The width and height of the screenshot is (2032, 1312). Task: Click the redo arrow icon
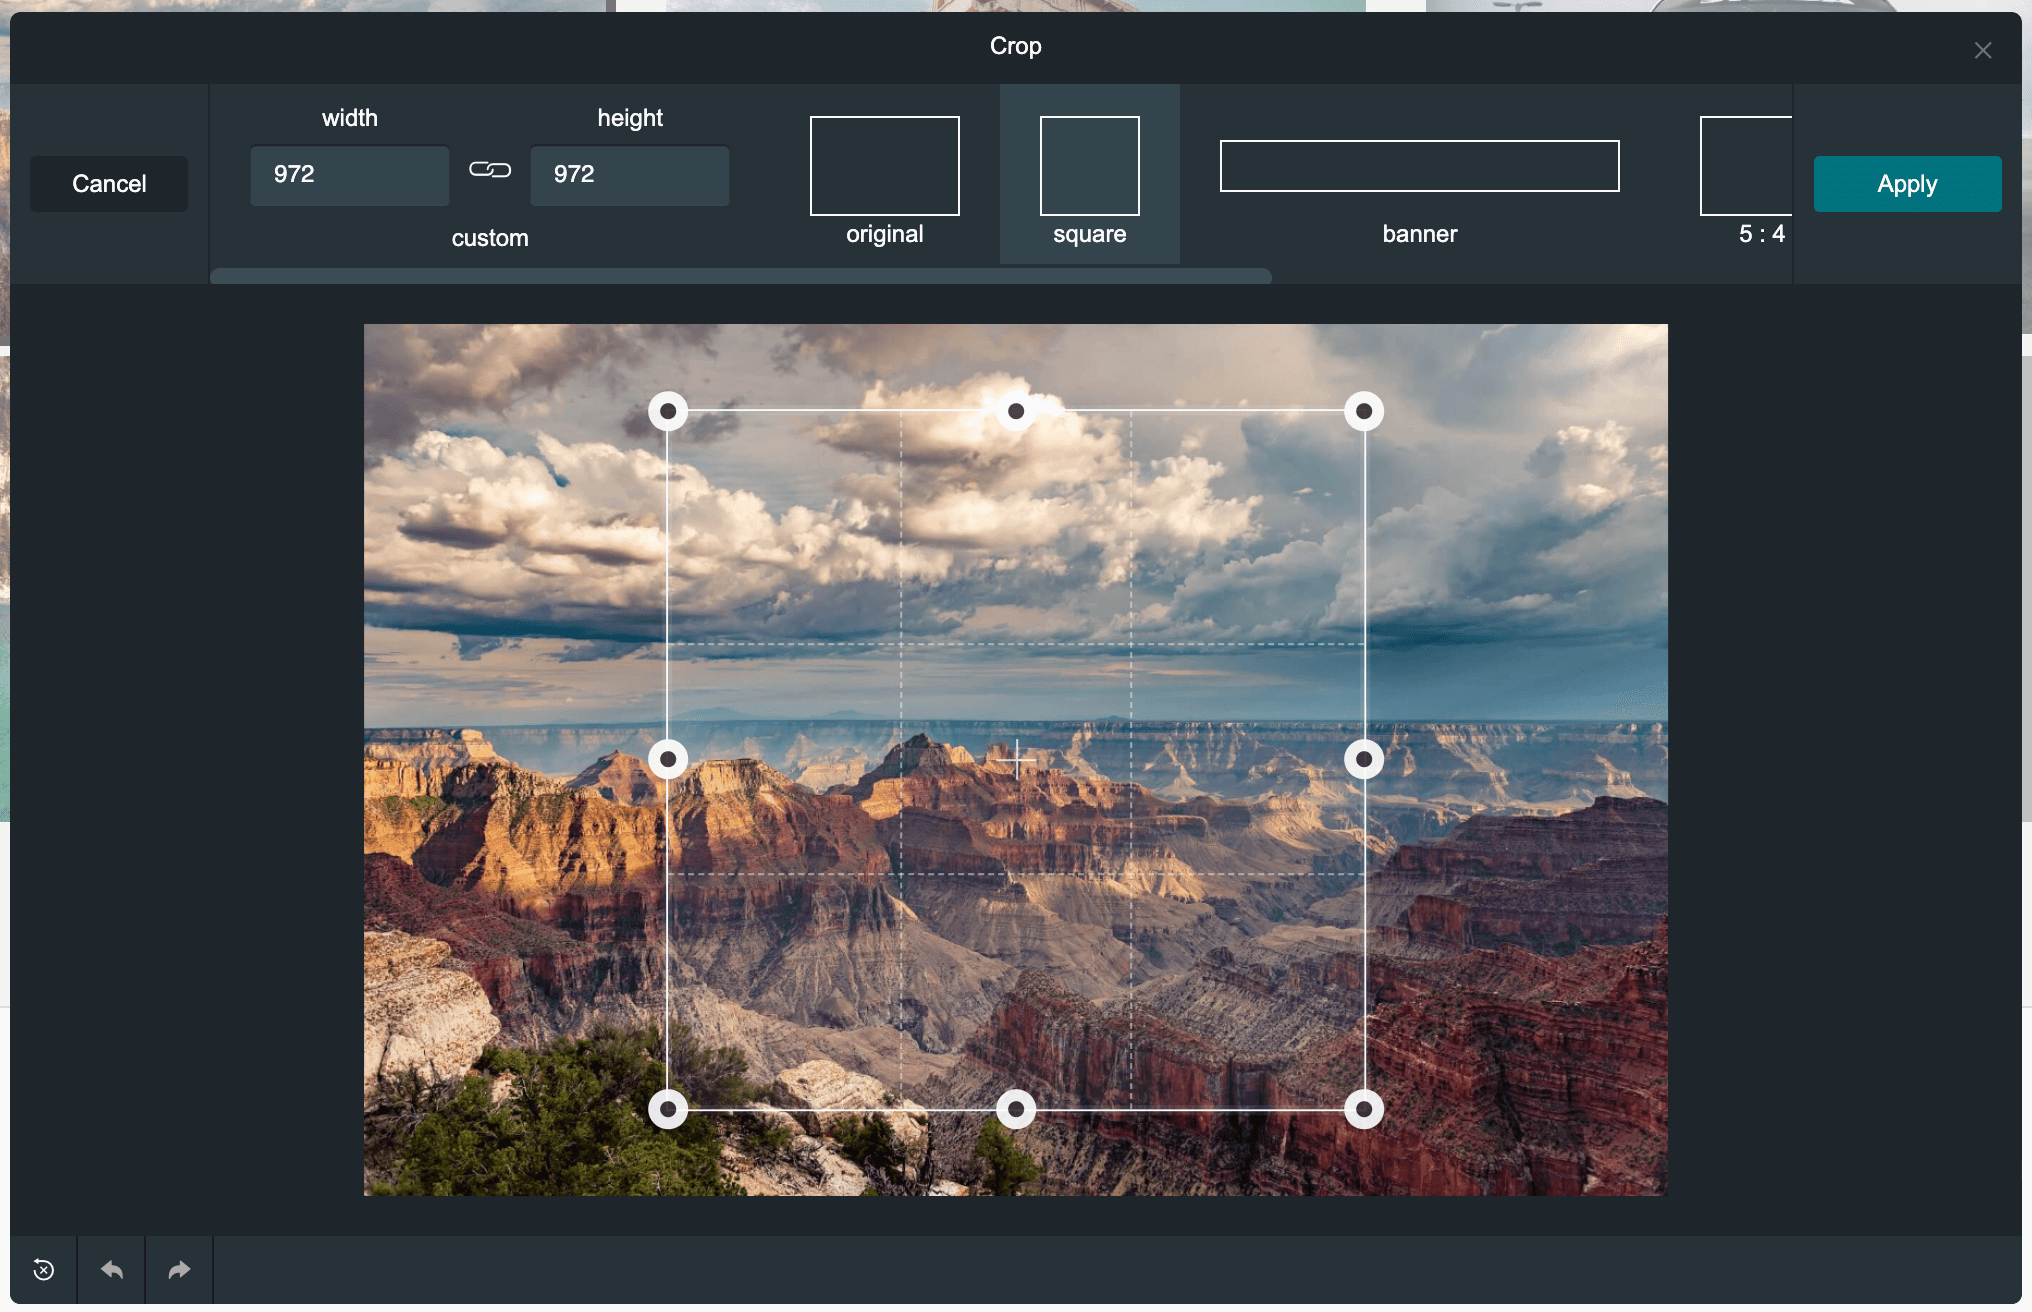click(x=179, y=1270)
